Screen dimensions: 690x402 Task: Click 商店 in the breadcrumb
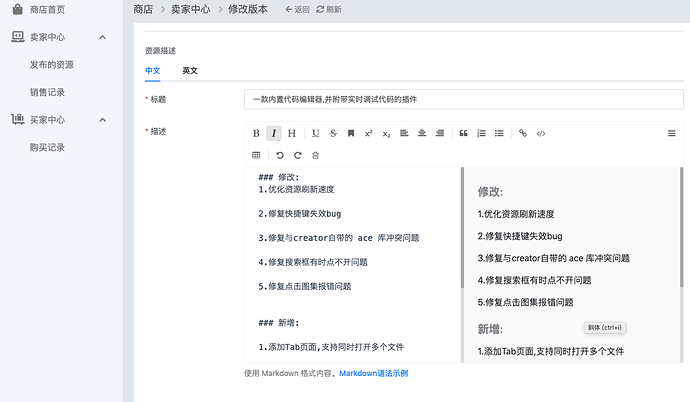[x=143, y=9]
